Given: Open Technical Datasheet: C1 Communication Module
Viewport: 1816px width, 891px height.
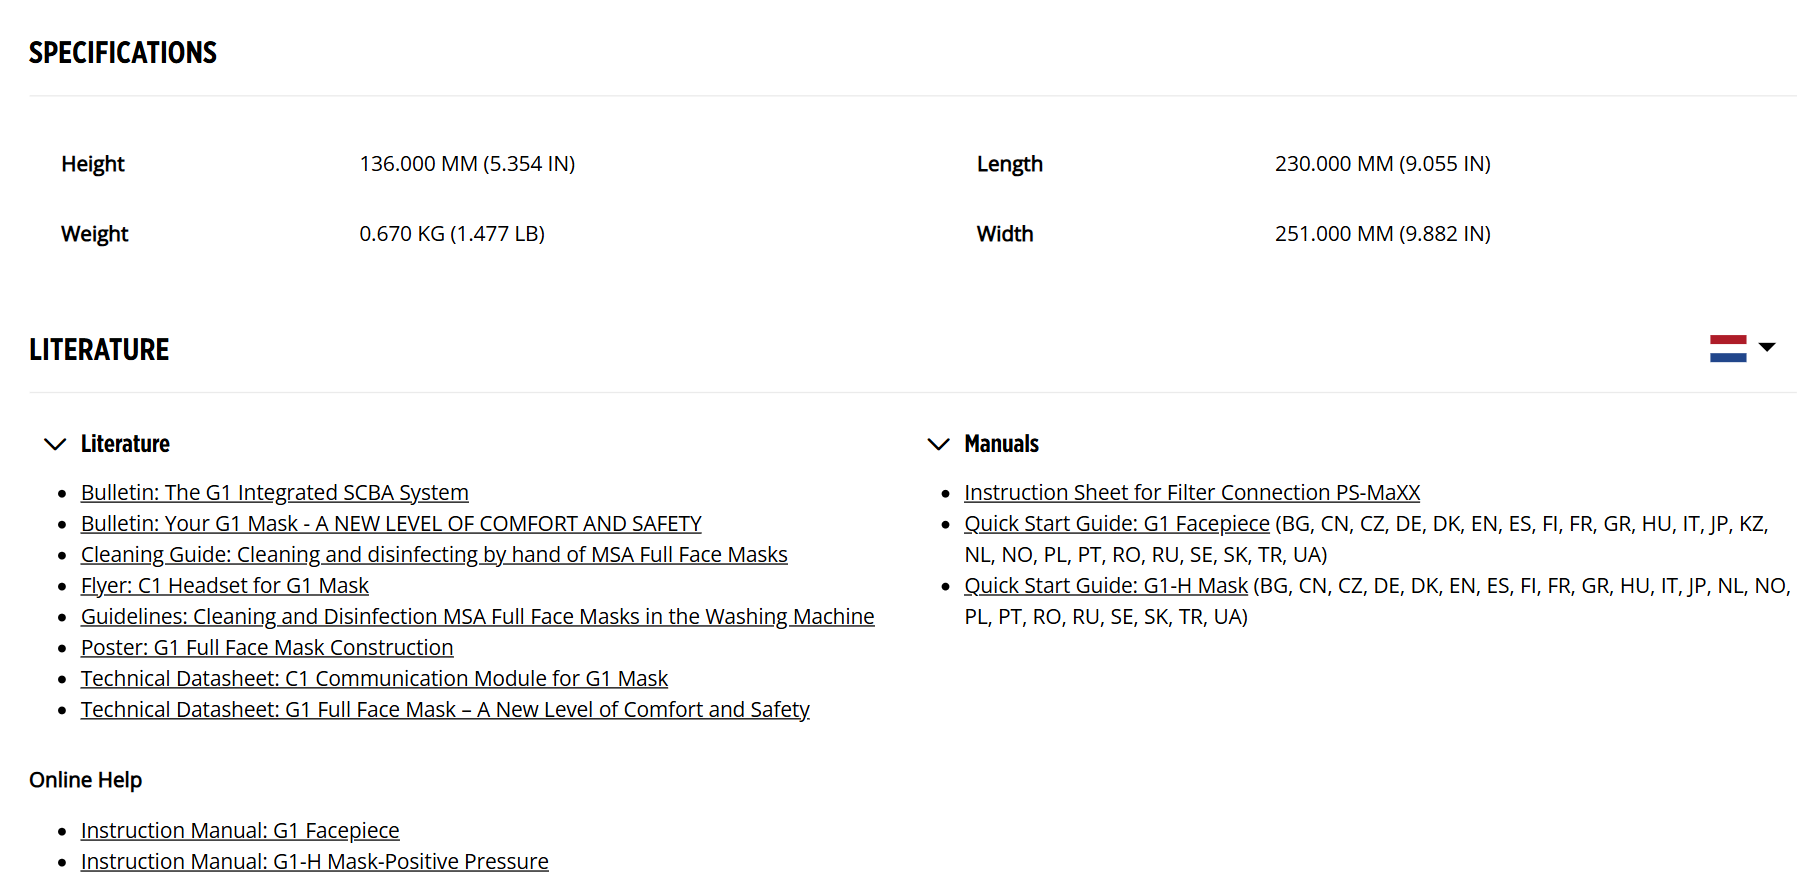Looking at the screenshot, I should (374, 679).
